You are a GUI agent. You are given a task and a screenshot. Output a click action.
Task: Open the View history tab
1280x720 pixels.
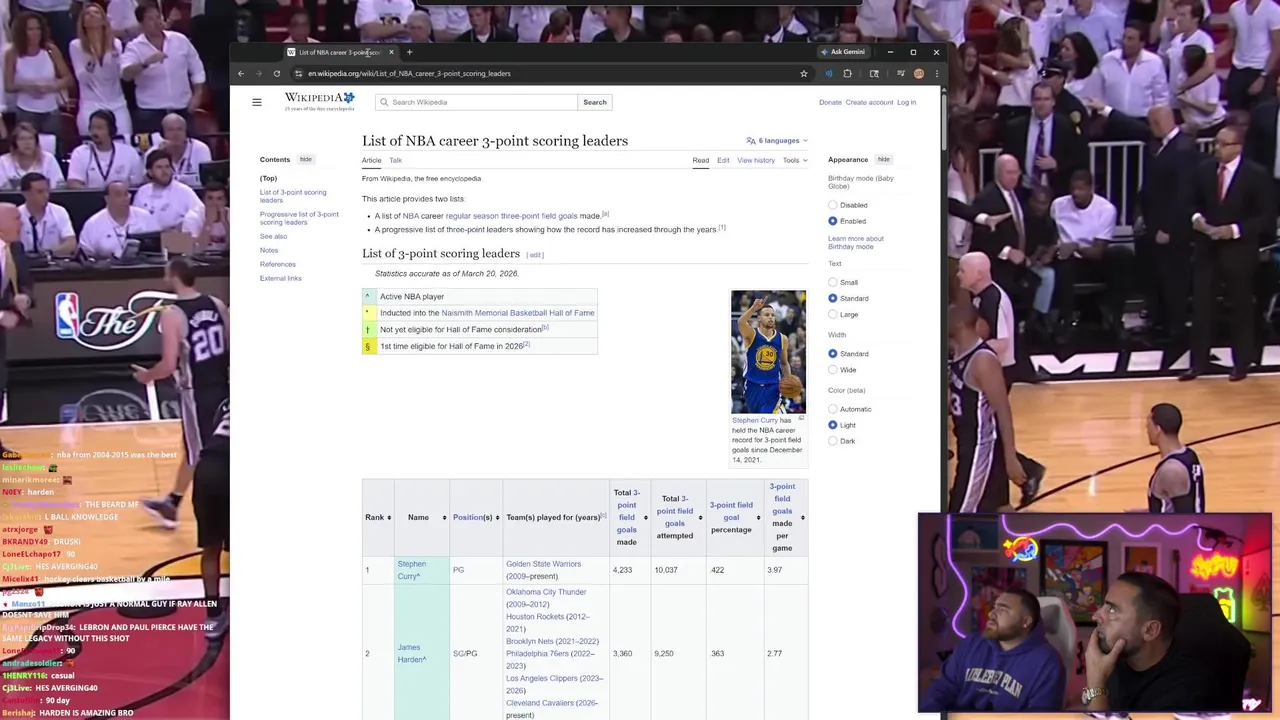click(x=756, y=160)
